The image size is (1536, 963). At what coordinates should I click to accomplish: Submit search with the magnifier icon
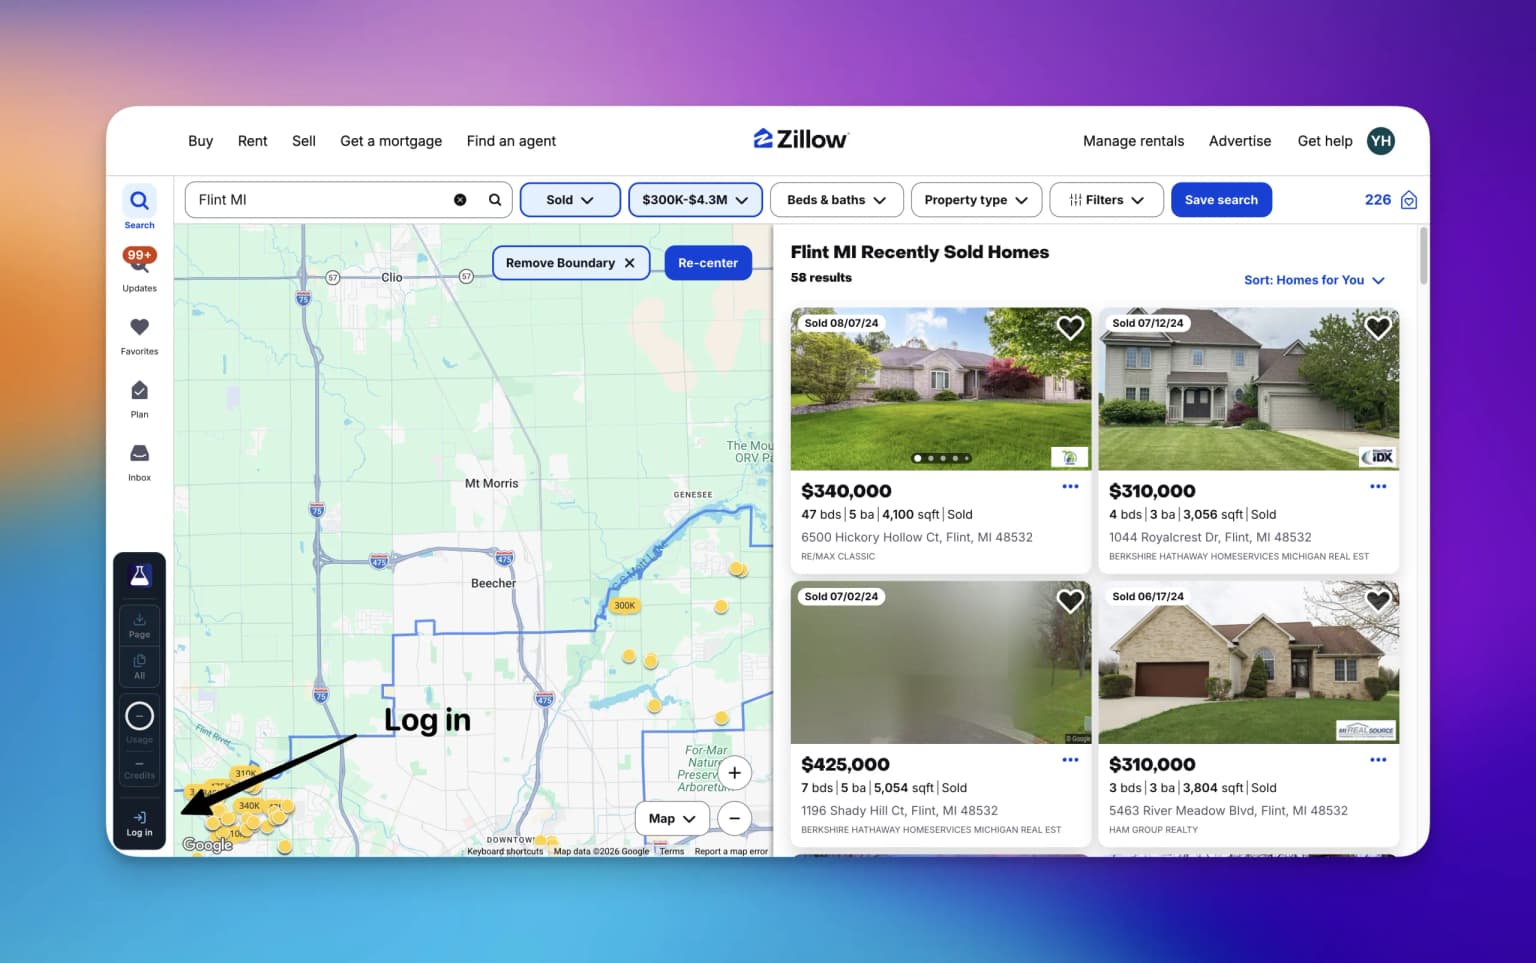pos(495,200)
